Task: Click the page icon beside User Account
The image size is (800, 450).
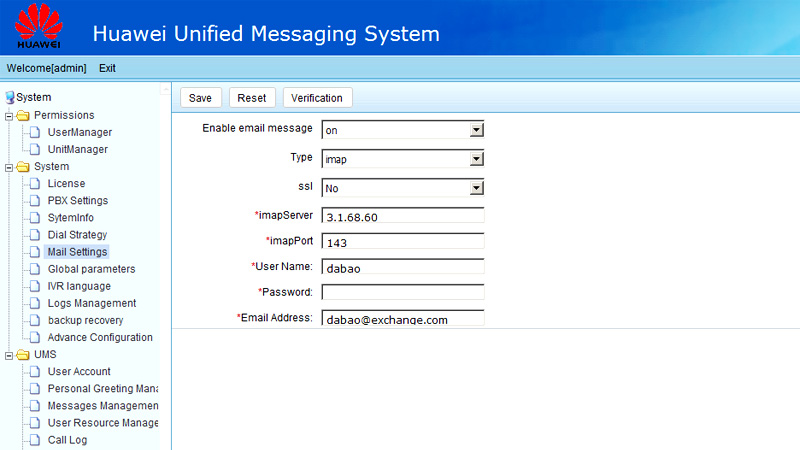Action: [x=35, y=371]
